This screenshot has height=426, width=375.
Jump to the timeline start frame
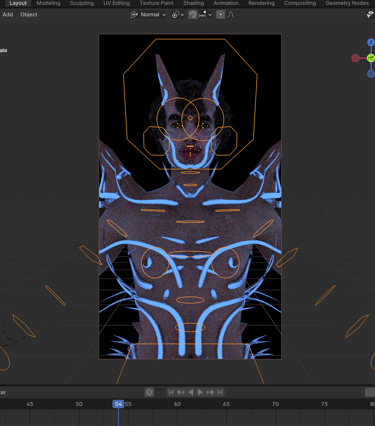click(x=171, y=392)
